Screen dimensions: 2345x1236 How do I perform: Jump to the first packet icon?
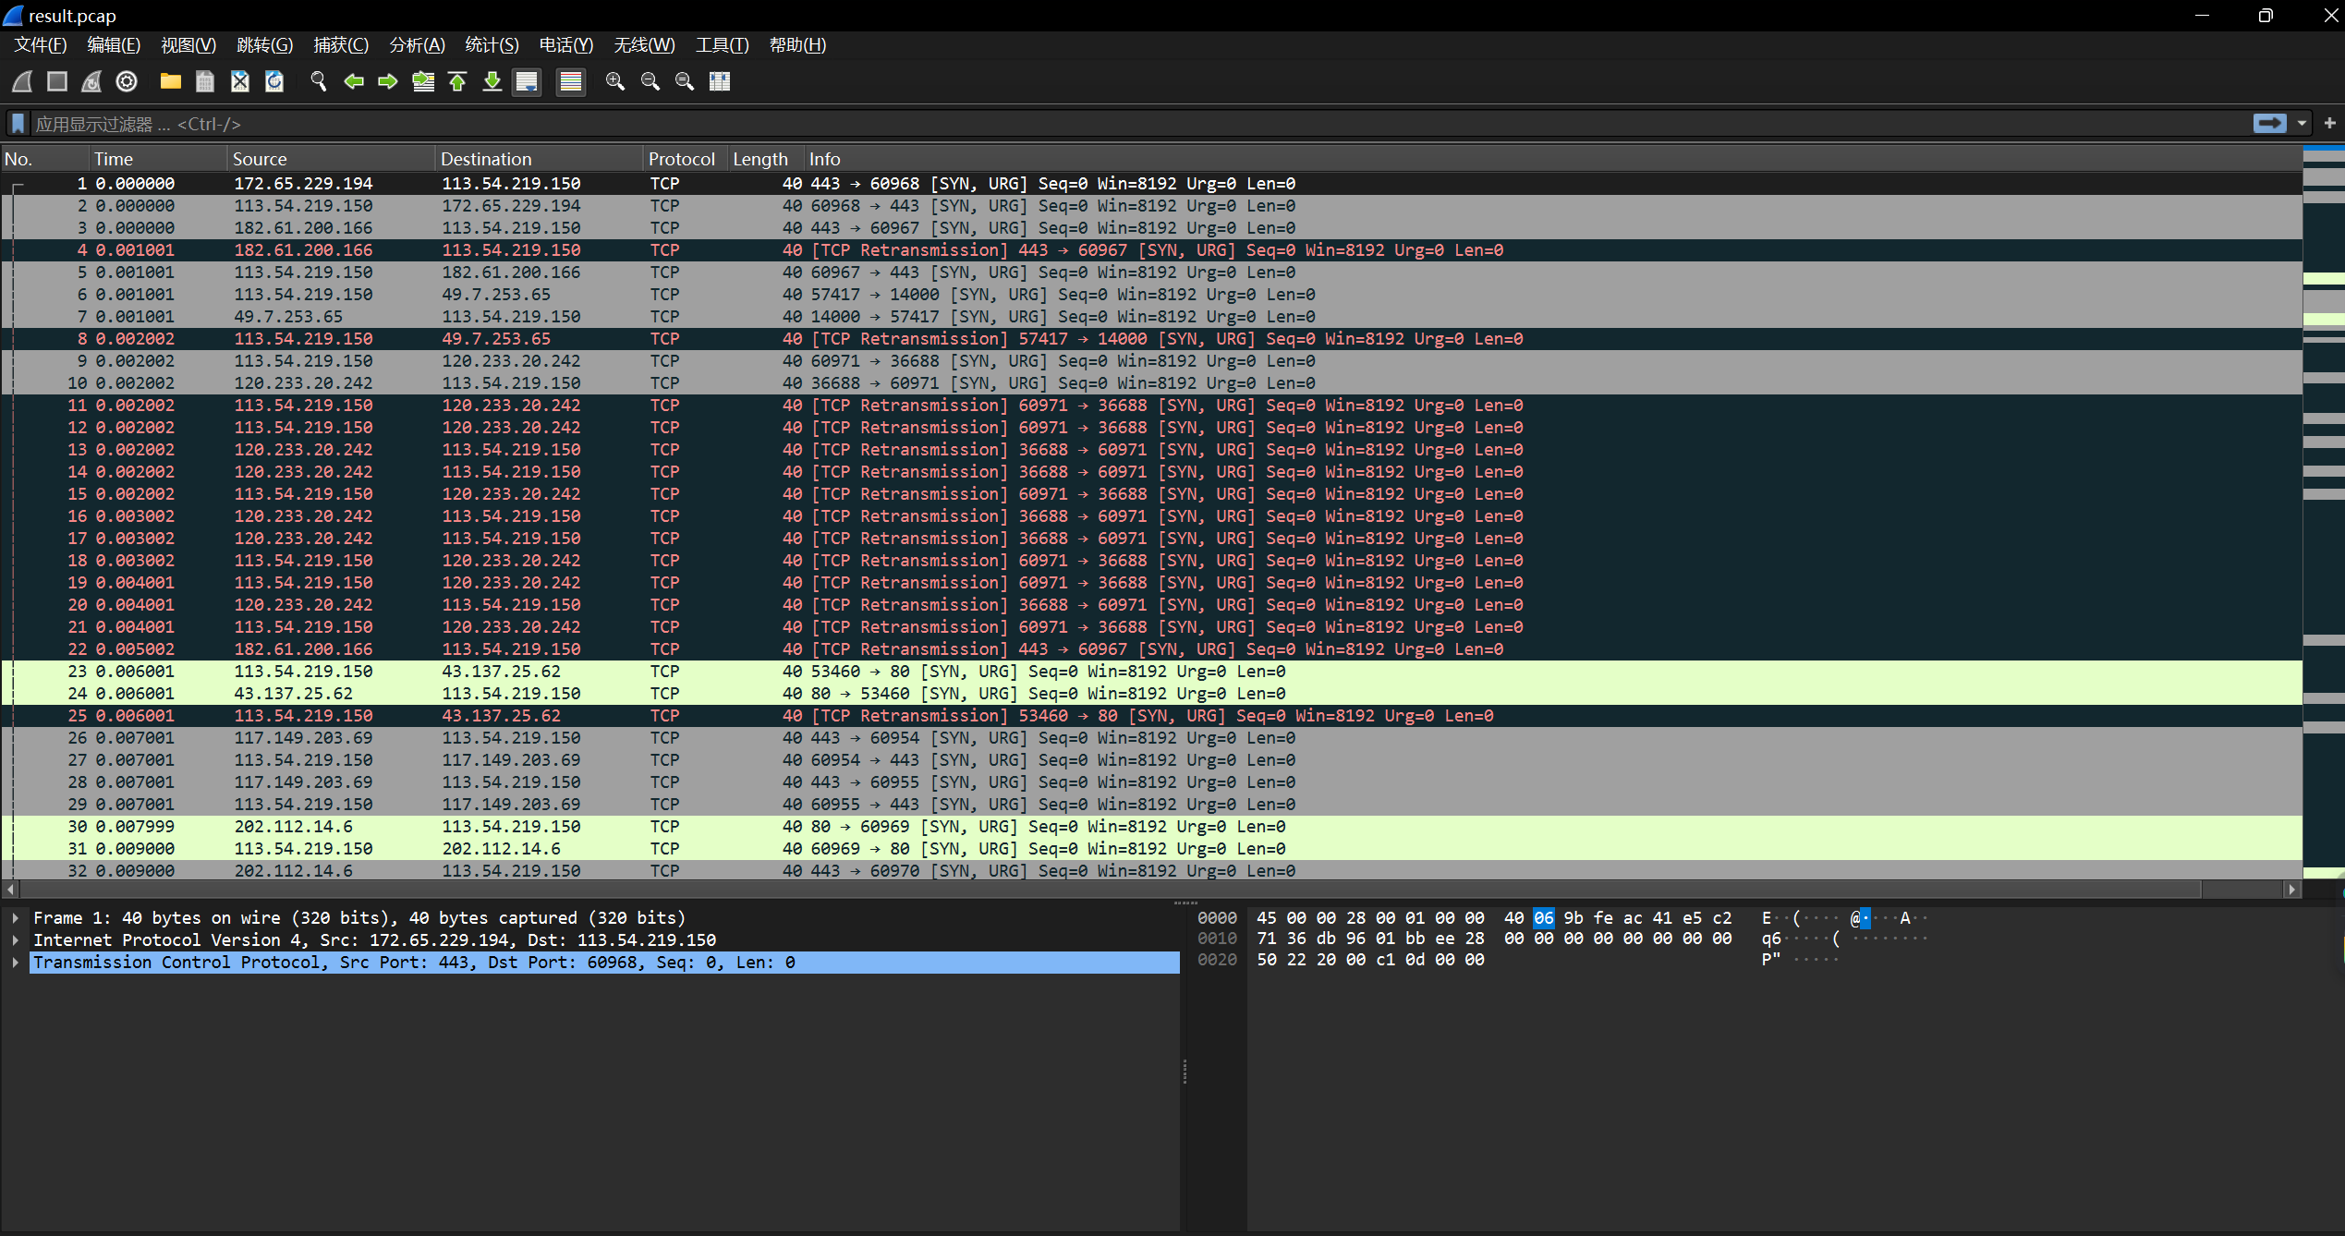click(x=457, y=82)
